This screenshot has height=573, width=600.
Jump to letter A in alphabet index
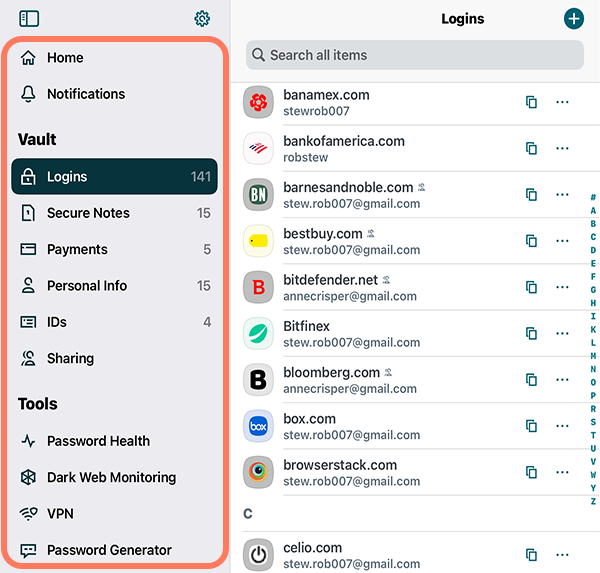pyautogui.click(x=593, y=211)
